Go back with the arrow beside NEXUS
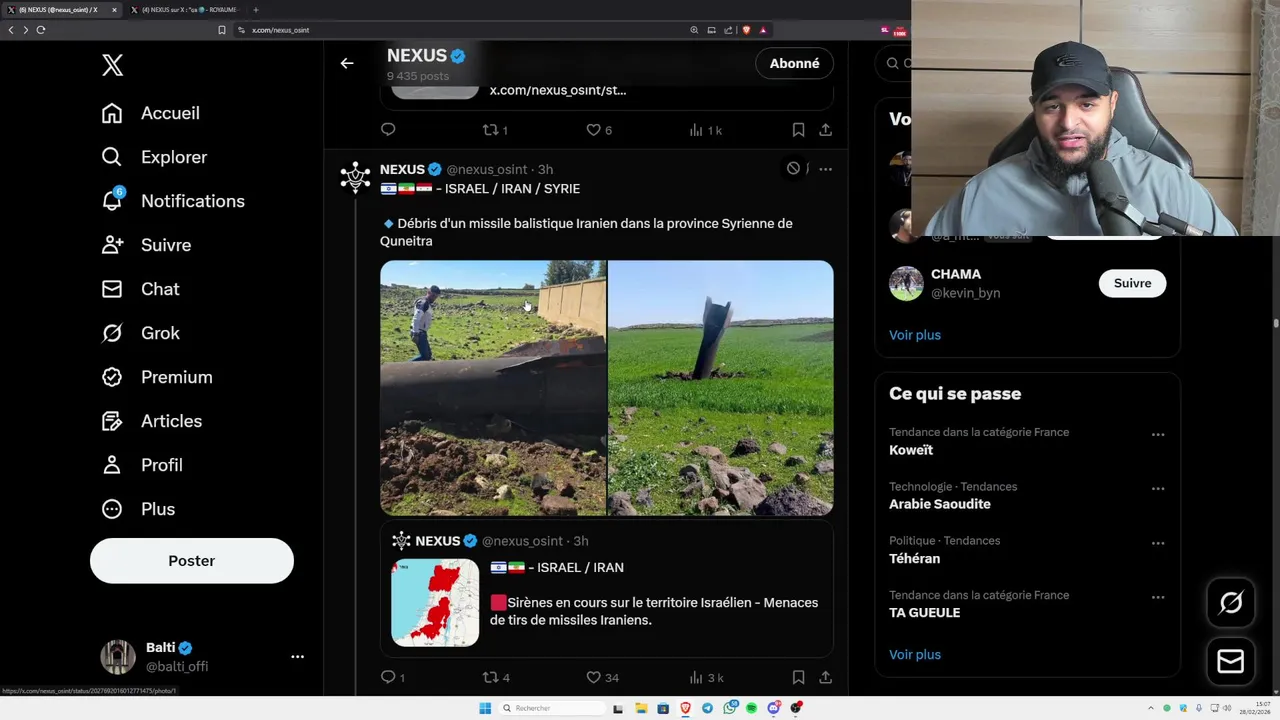 pos(347,63)
